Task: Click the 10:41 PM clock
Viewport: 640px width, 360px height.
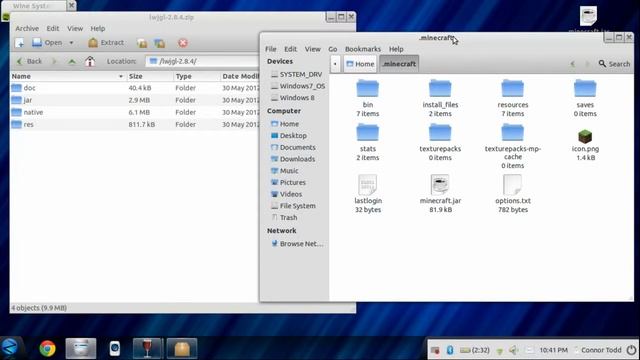Action: [553, 350]
